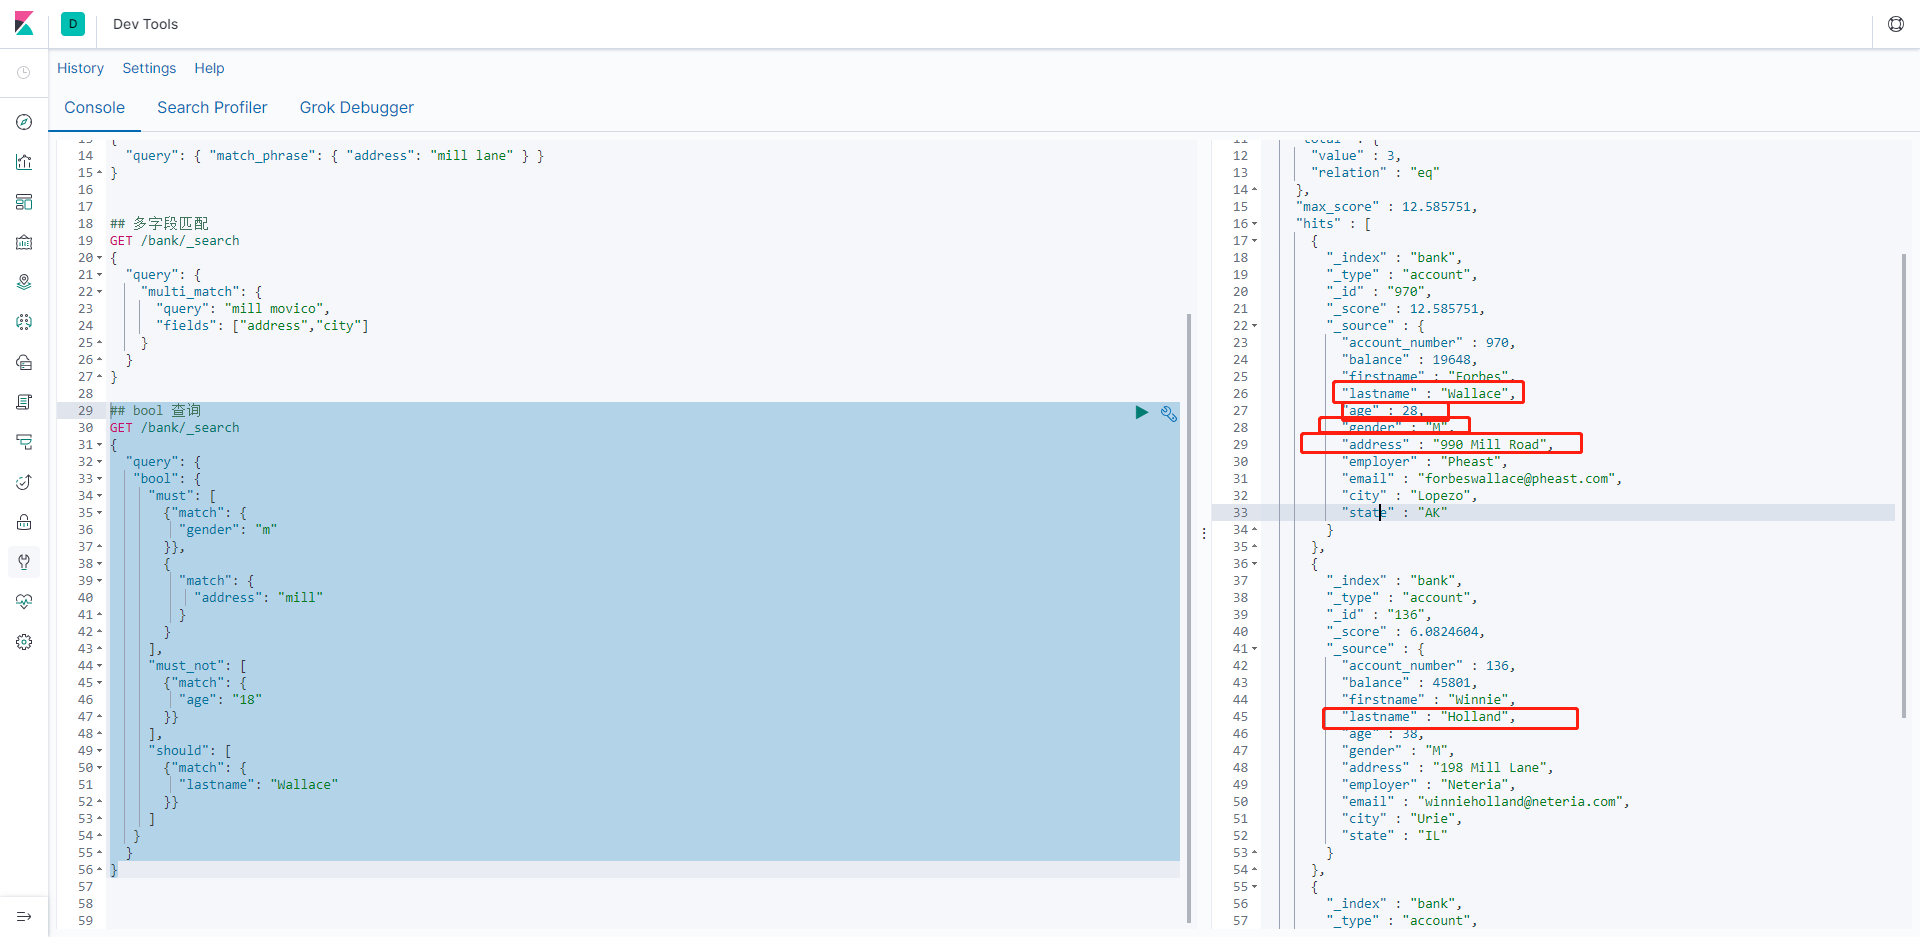Open the Maps app icon

[x=24, y=282]
